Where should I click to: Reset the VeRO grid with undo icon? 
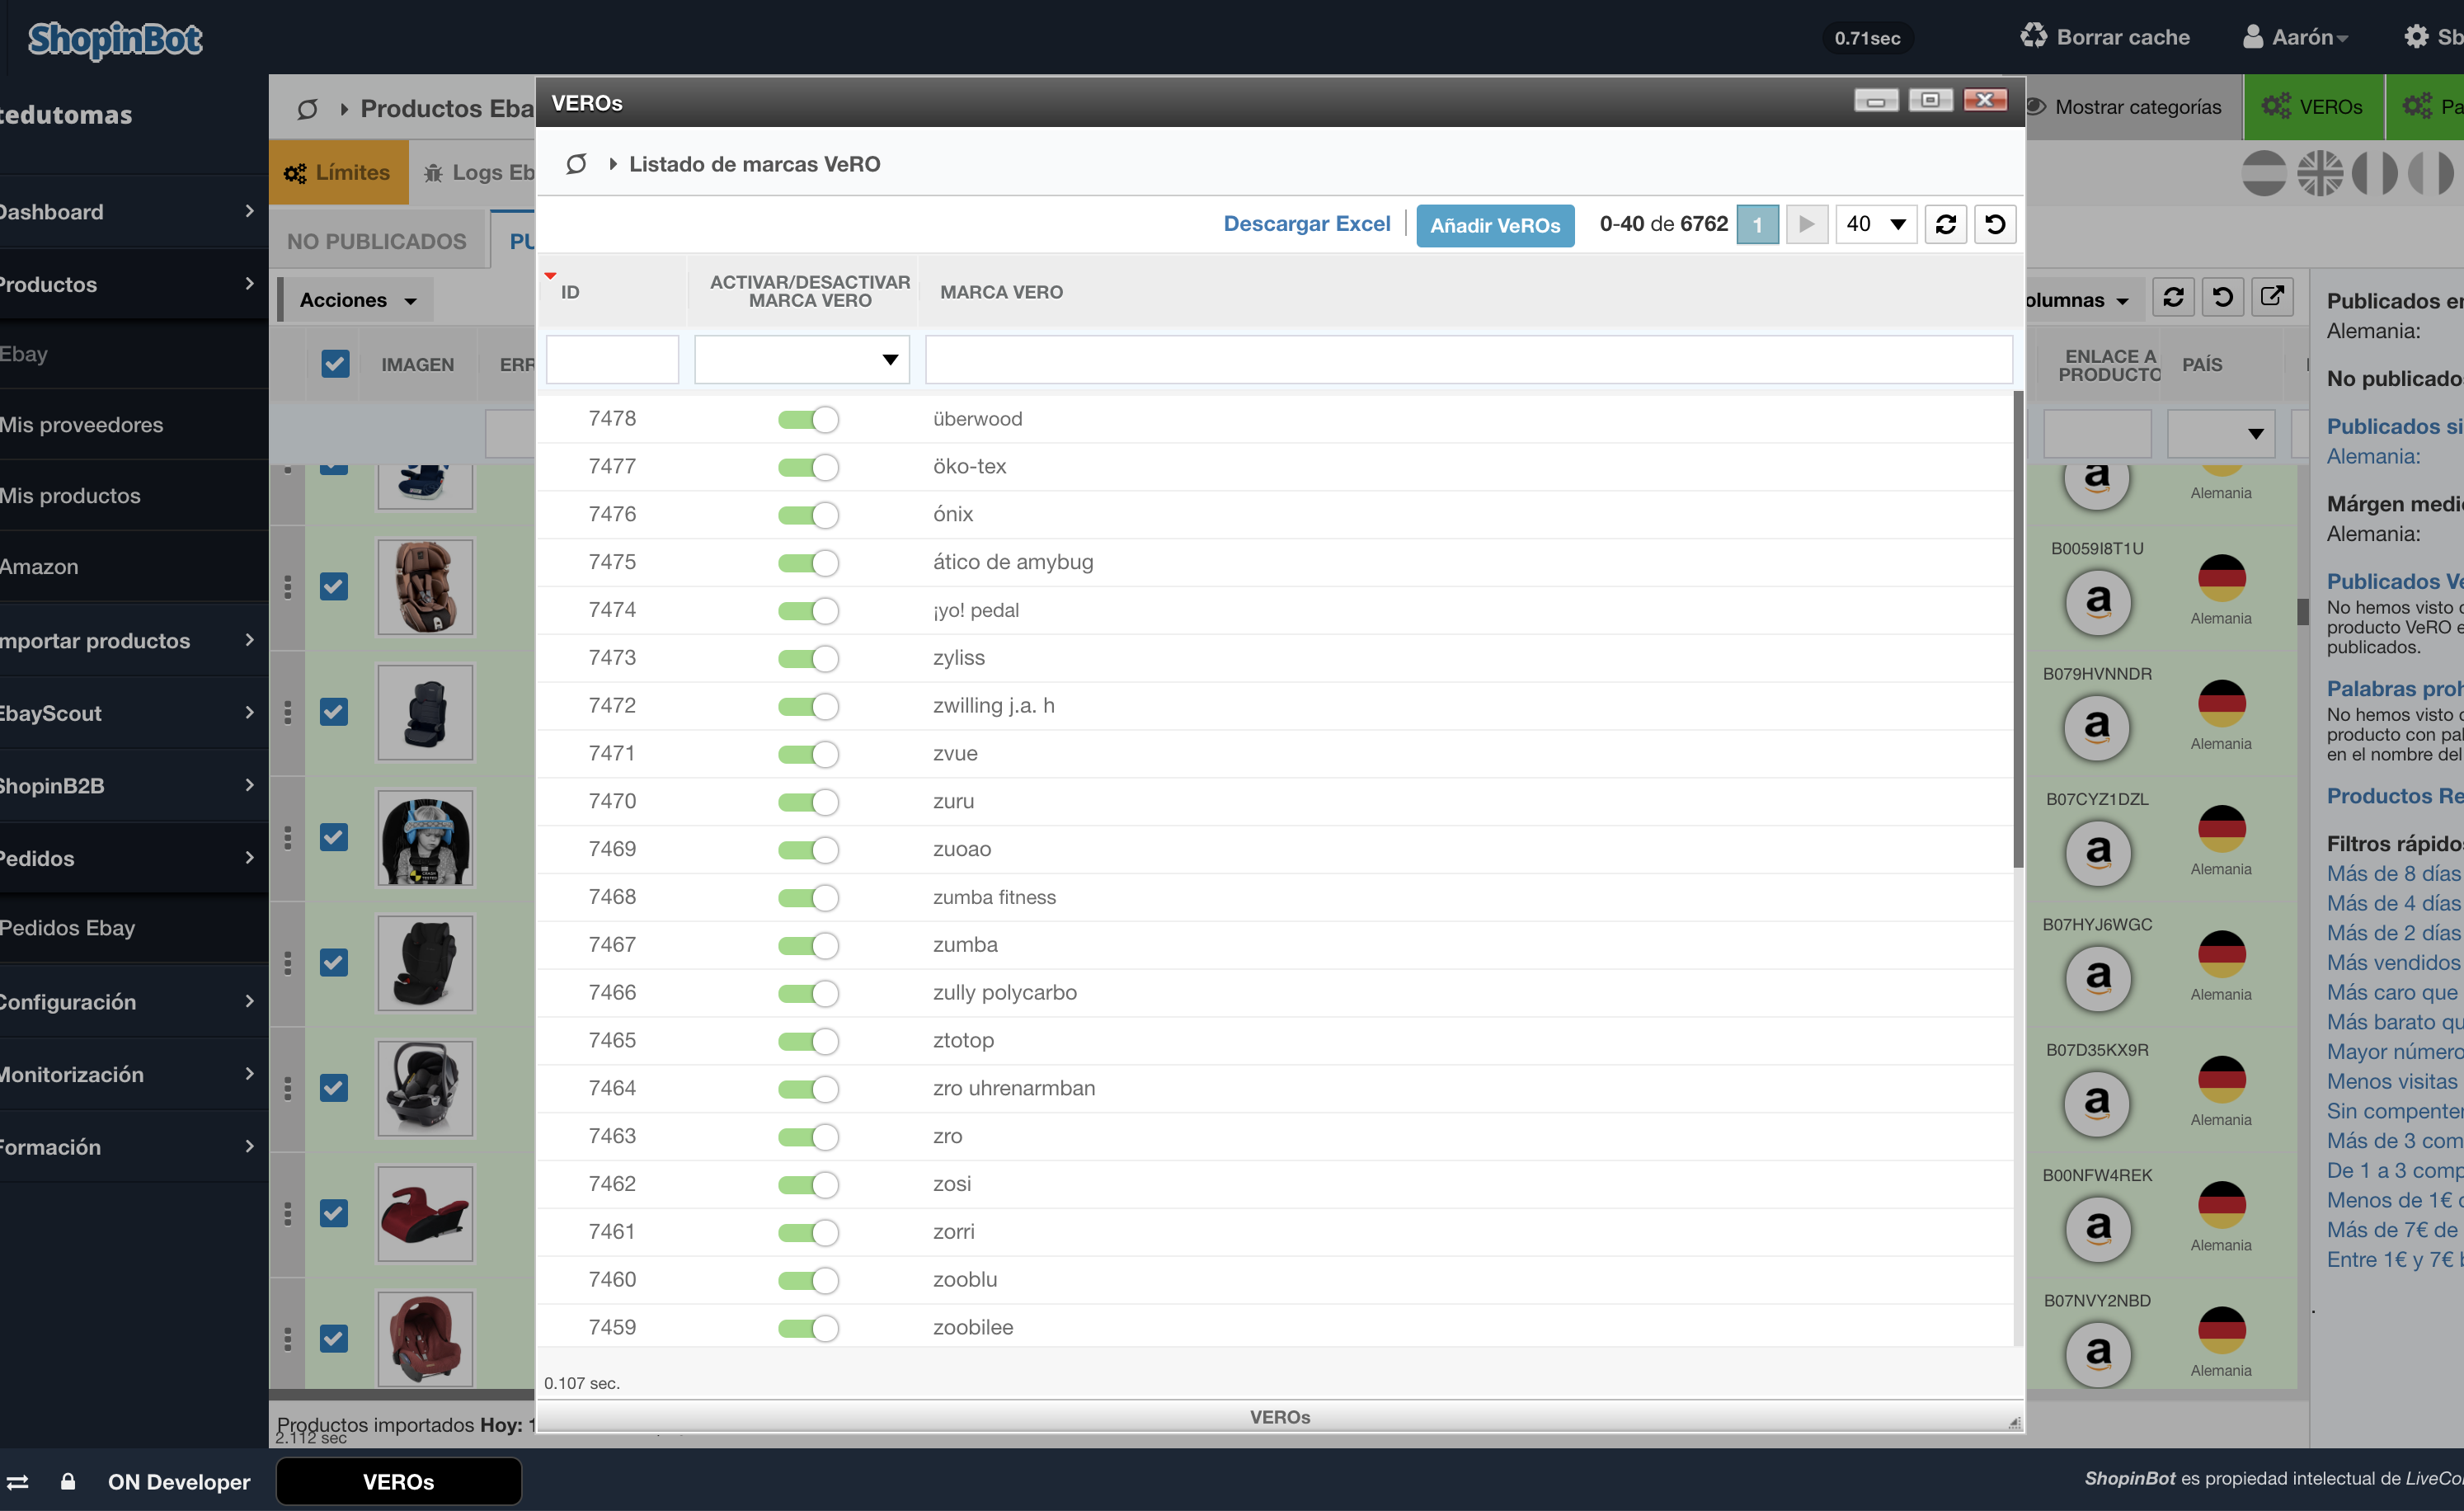1995,224
